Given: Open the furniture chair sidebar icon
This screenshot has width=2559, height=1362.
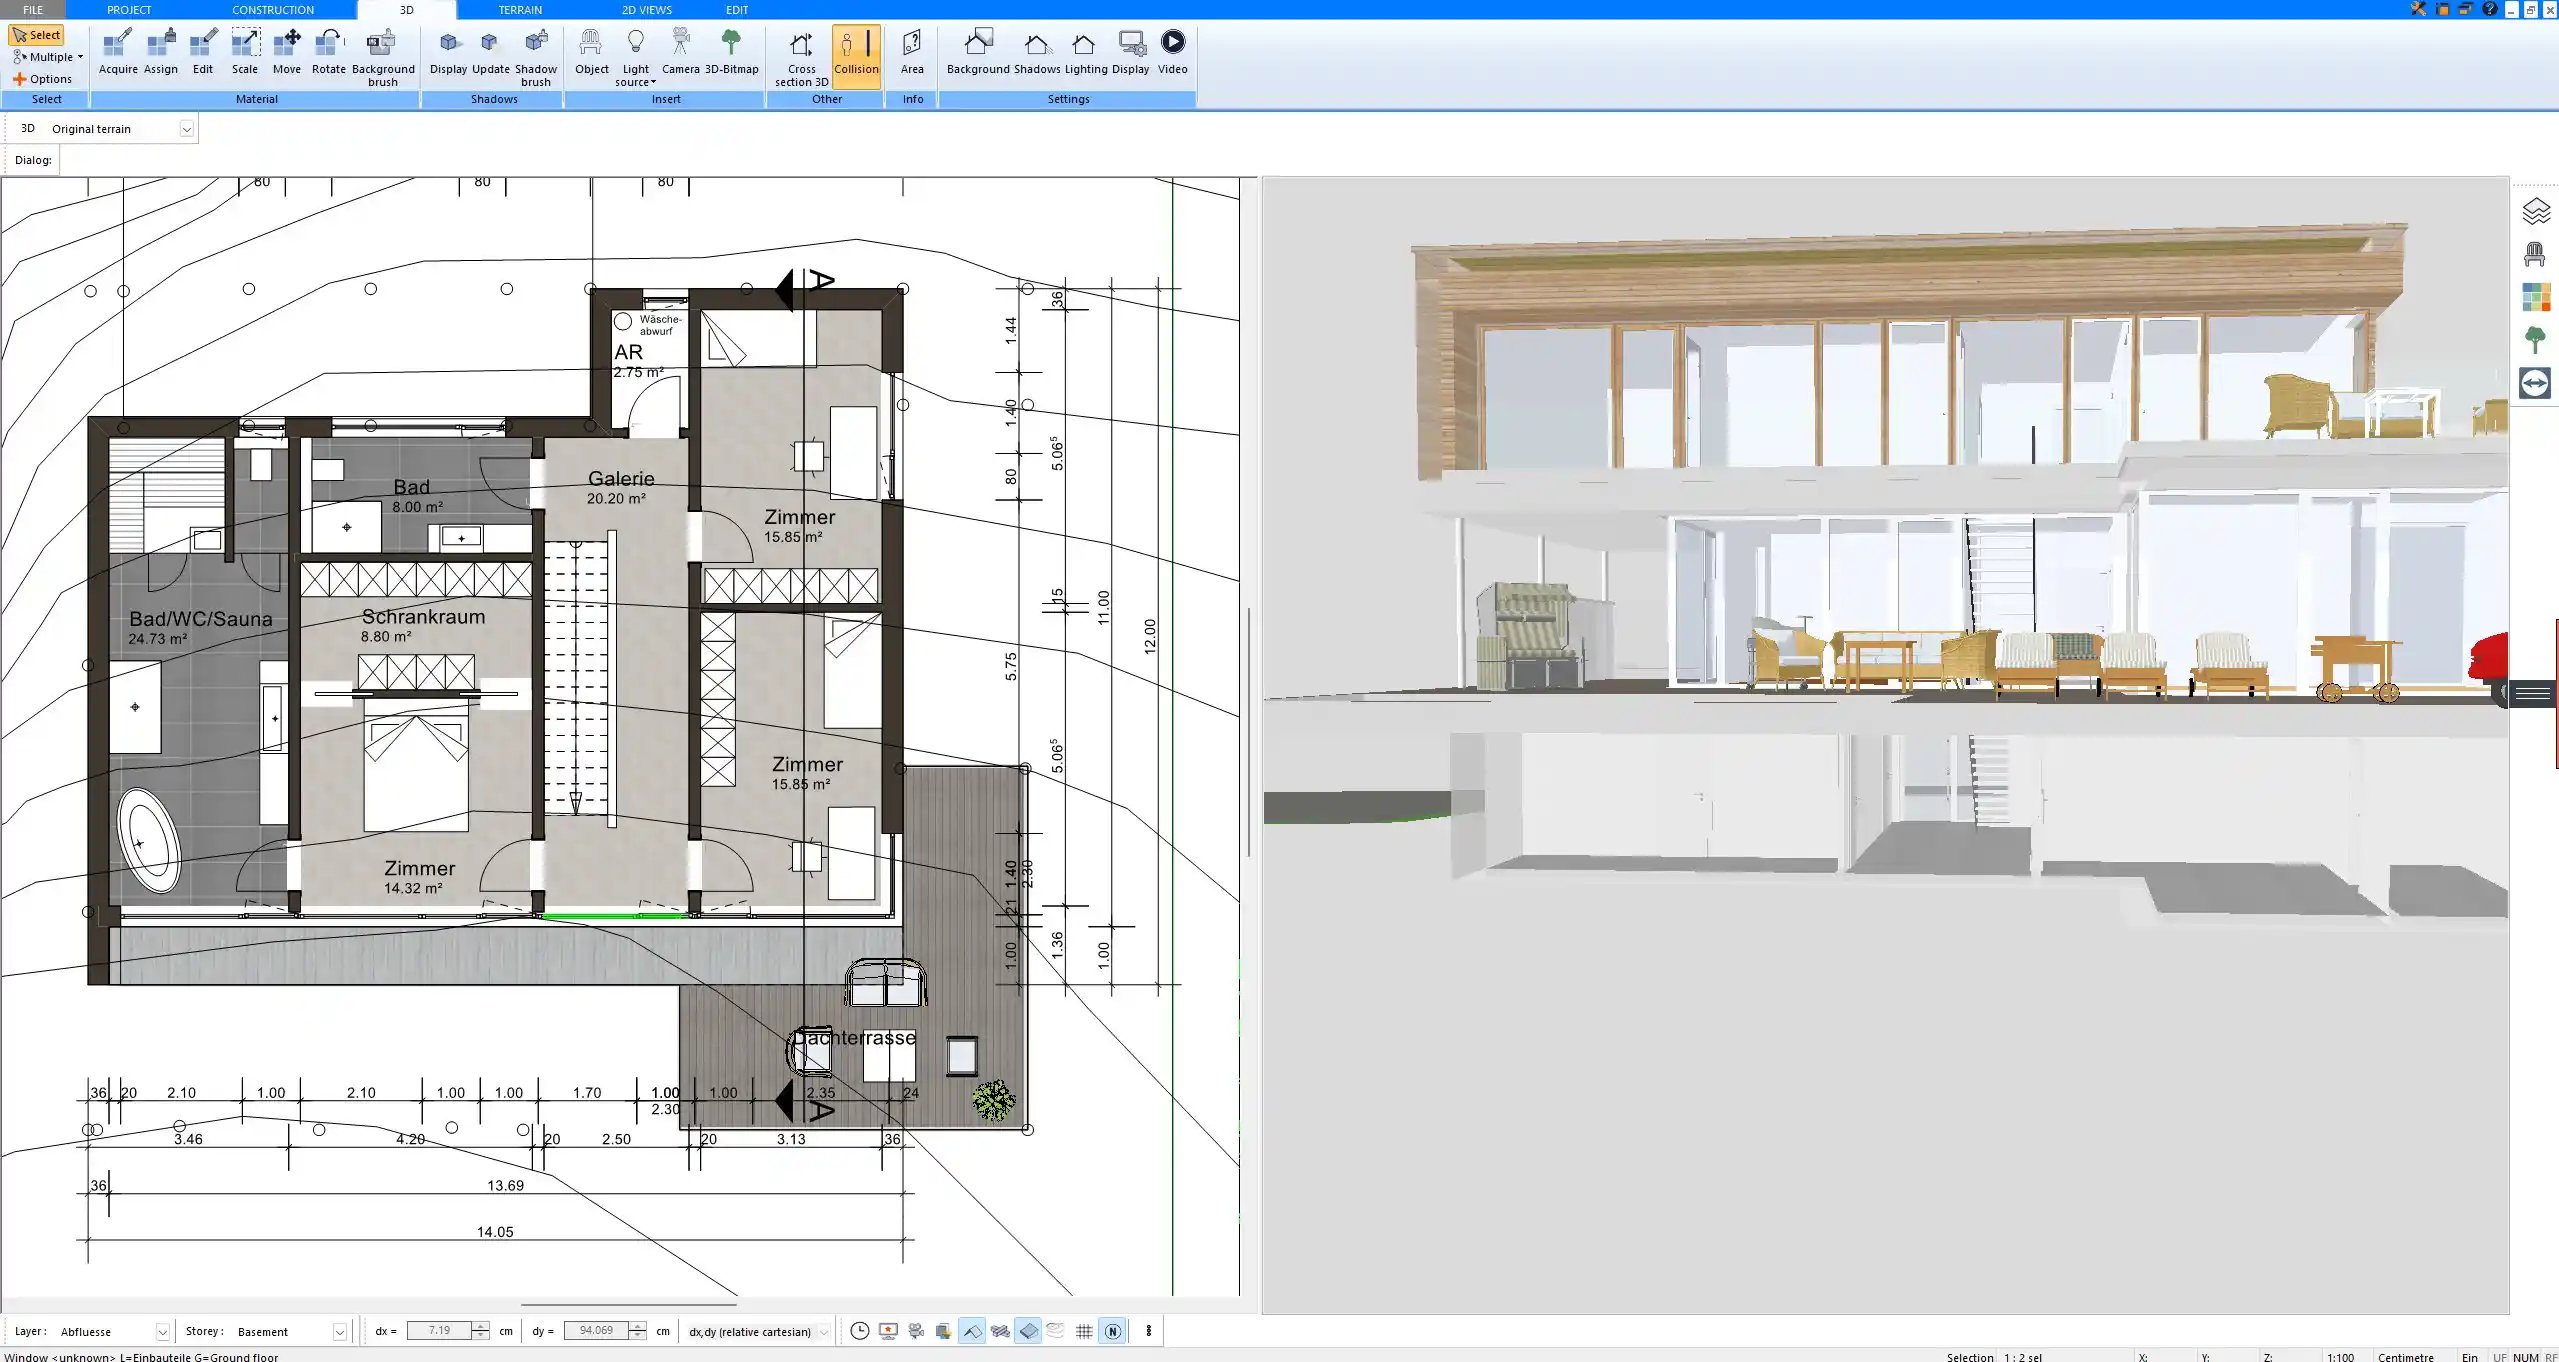Looking at the screenshot, I should pyautogui.click(x=2535, y=255).
